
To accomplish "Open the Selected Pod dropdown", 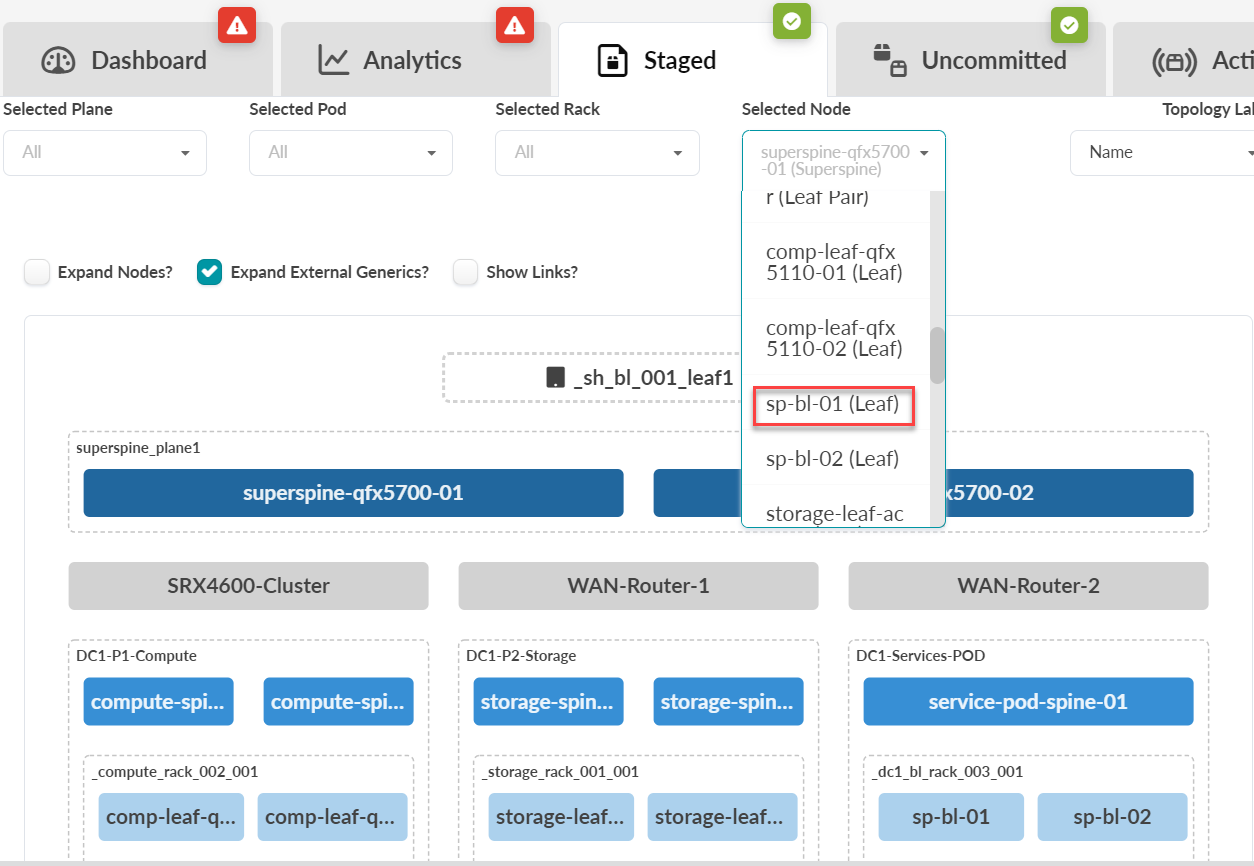I will click(x=351, y=153).
